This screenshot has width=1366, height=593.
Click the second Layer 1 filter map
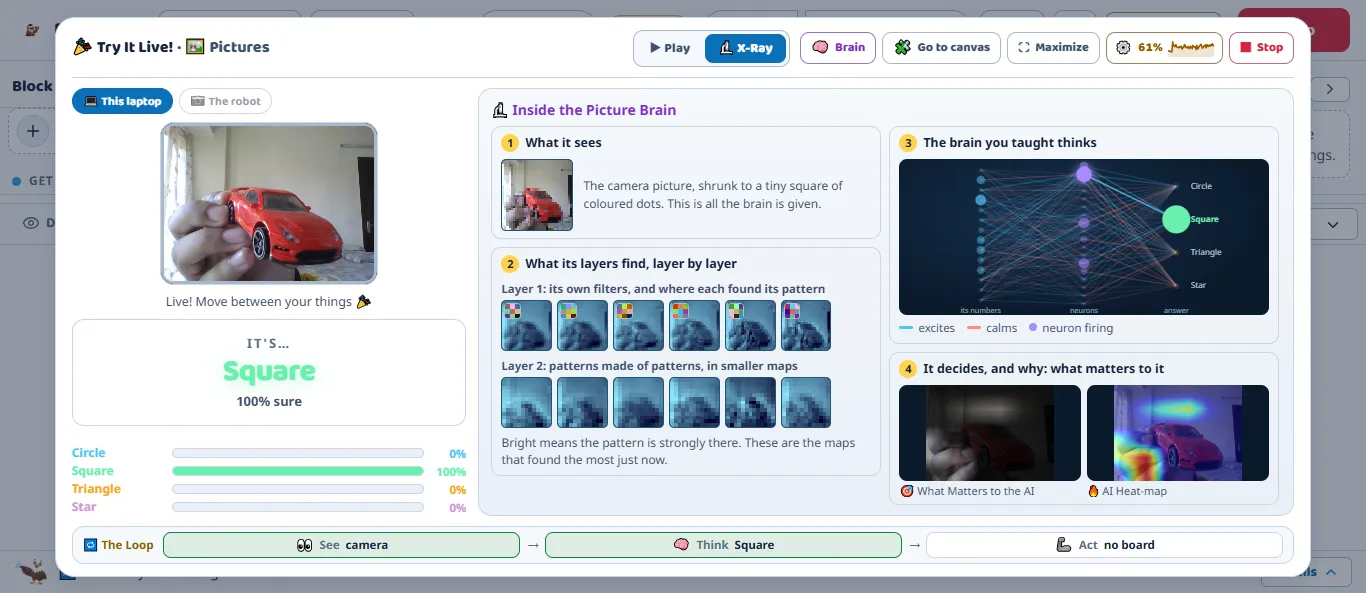point(582,325)
